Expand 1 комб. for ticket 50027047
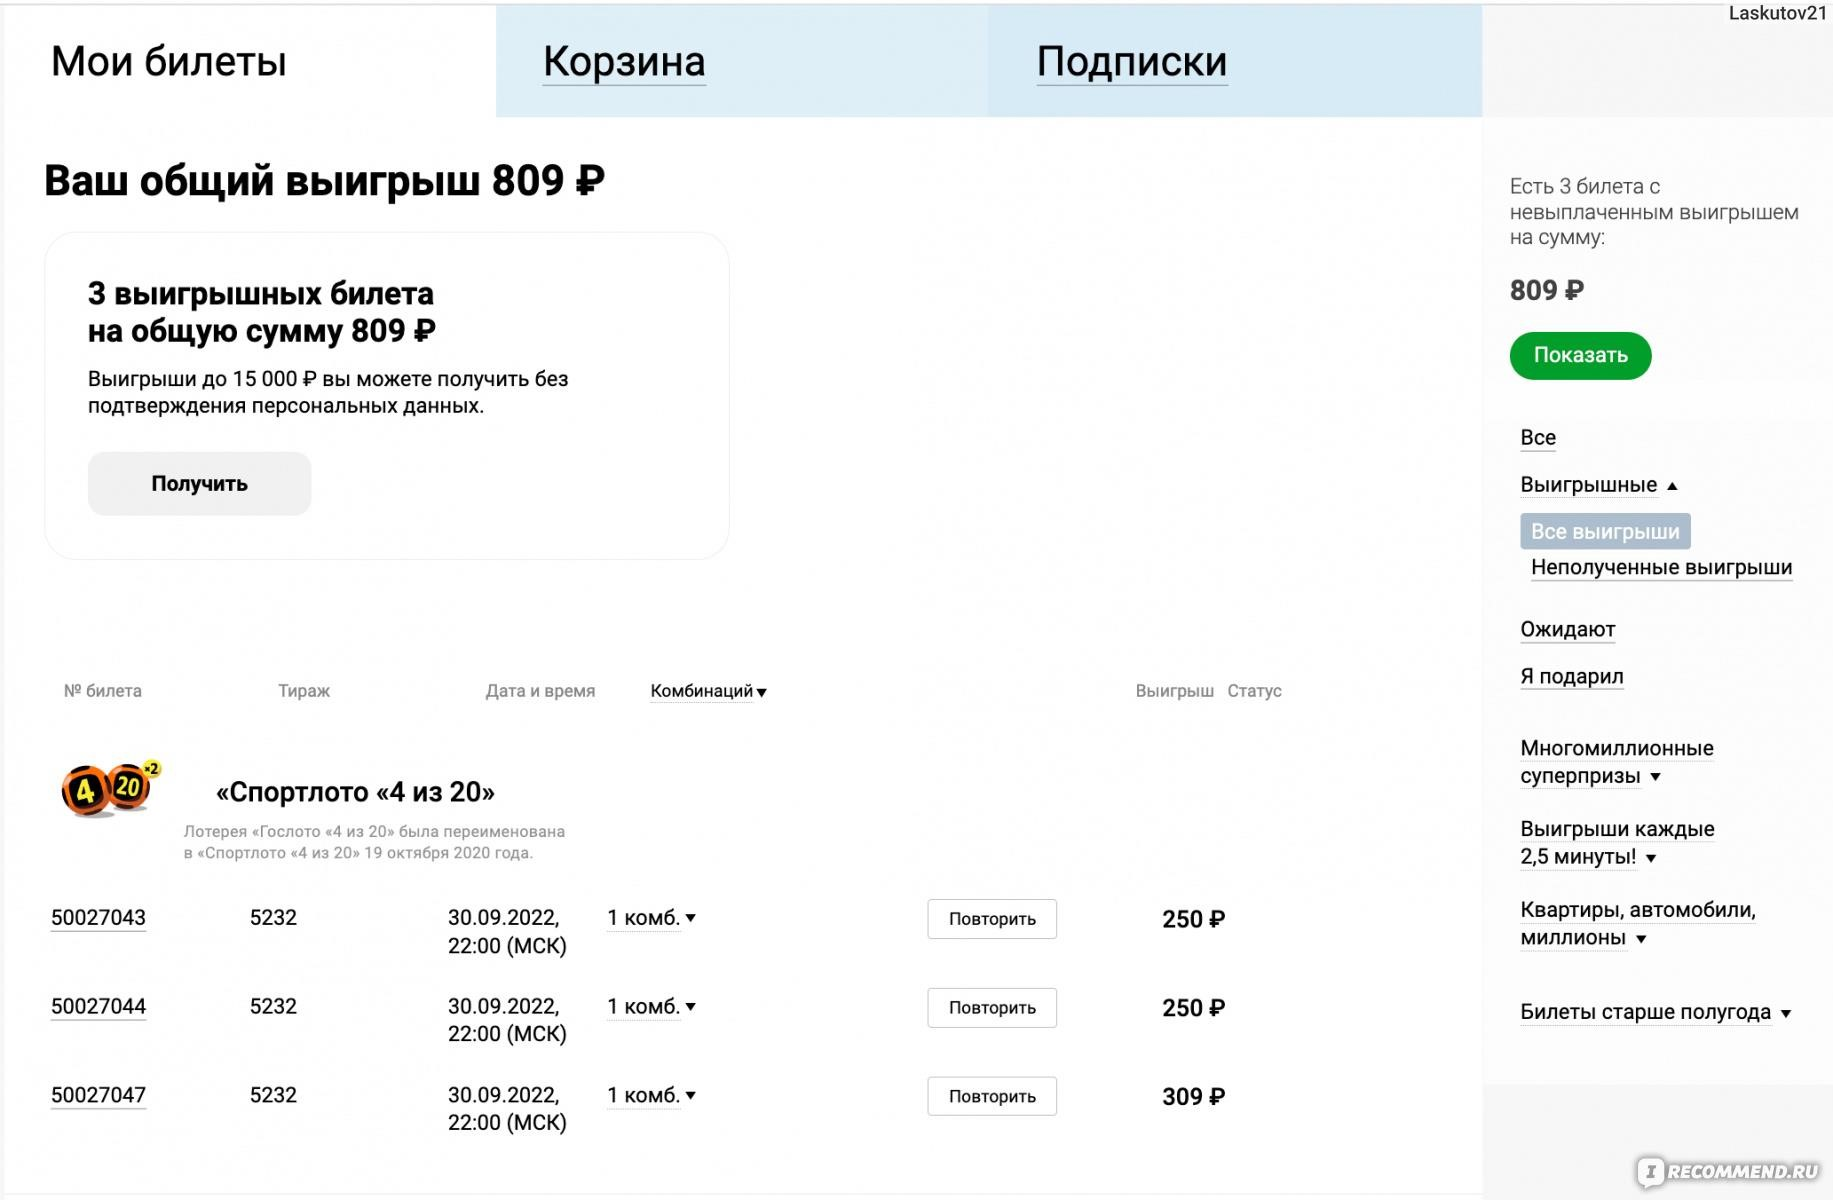Image resolution: width=1833 pixels, height=1200 pixels. pyautogui.click(x=651, y=1095)
